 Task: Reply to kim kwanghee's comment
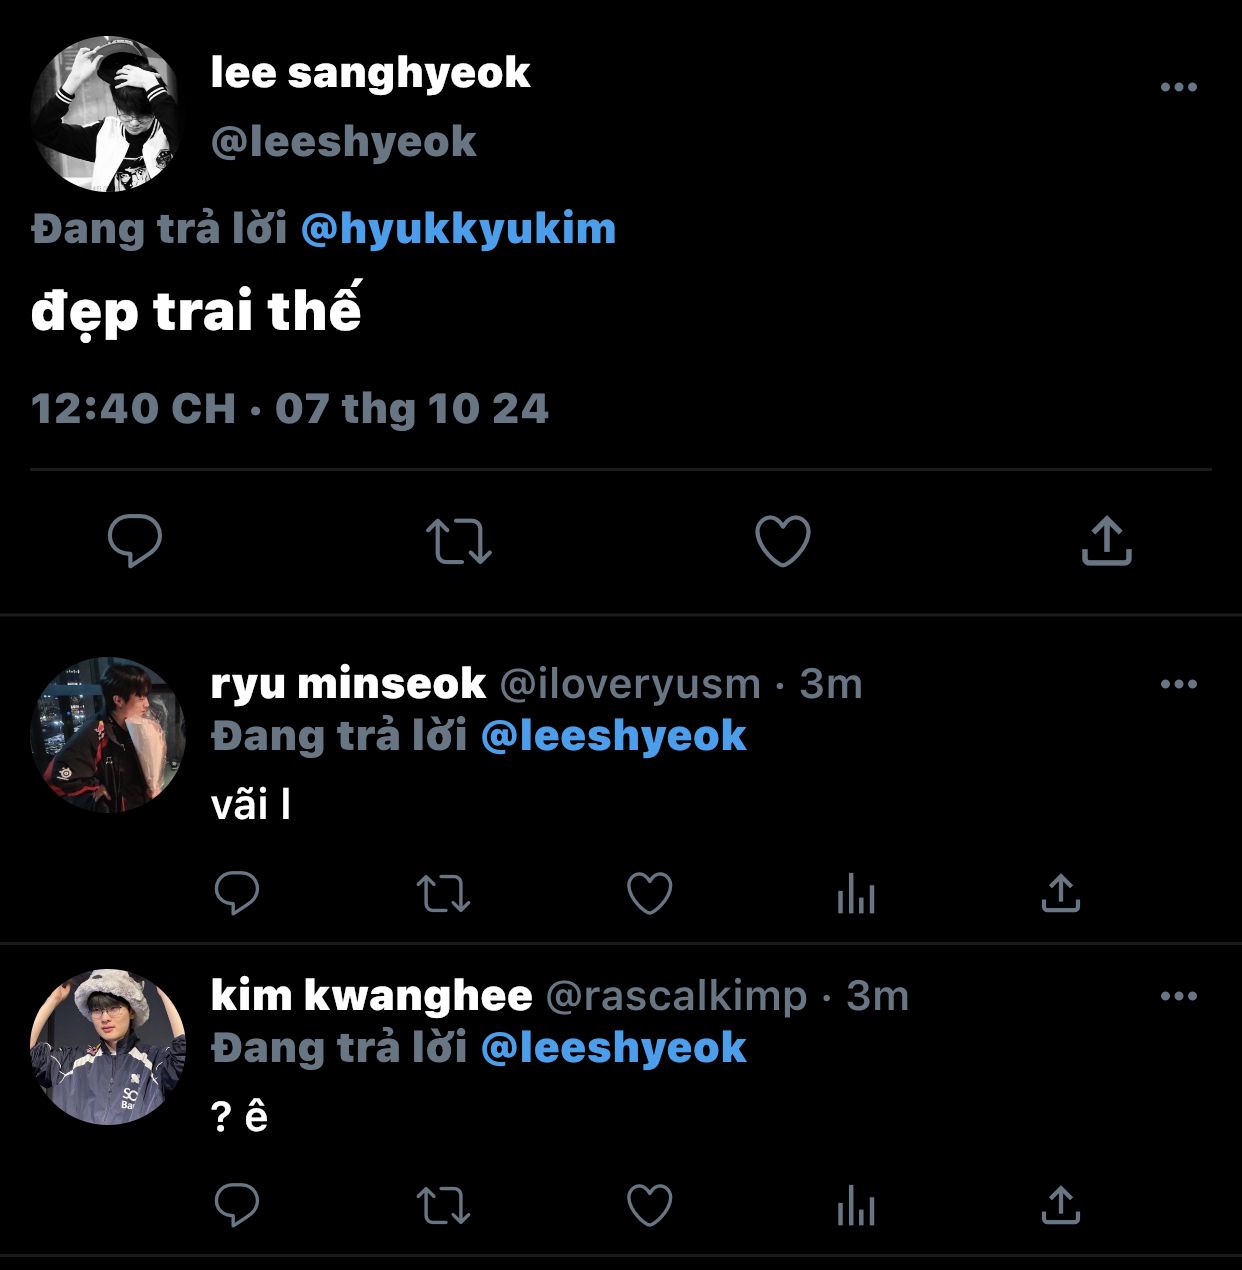237,1205
